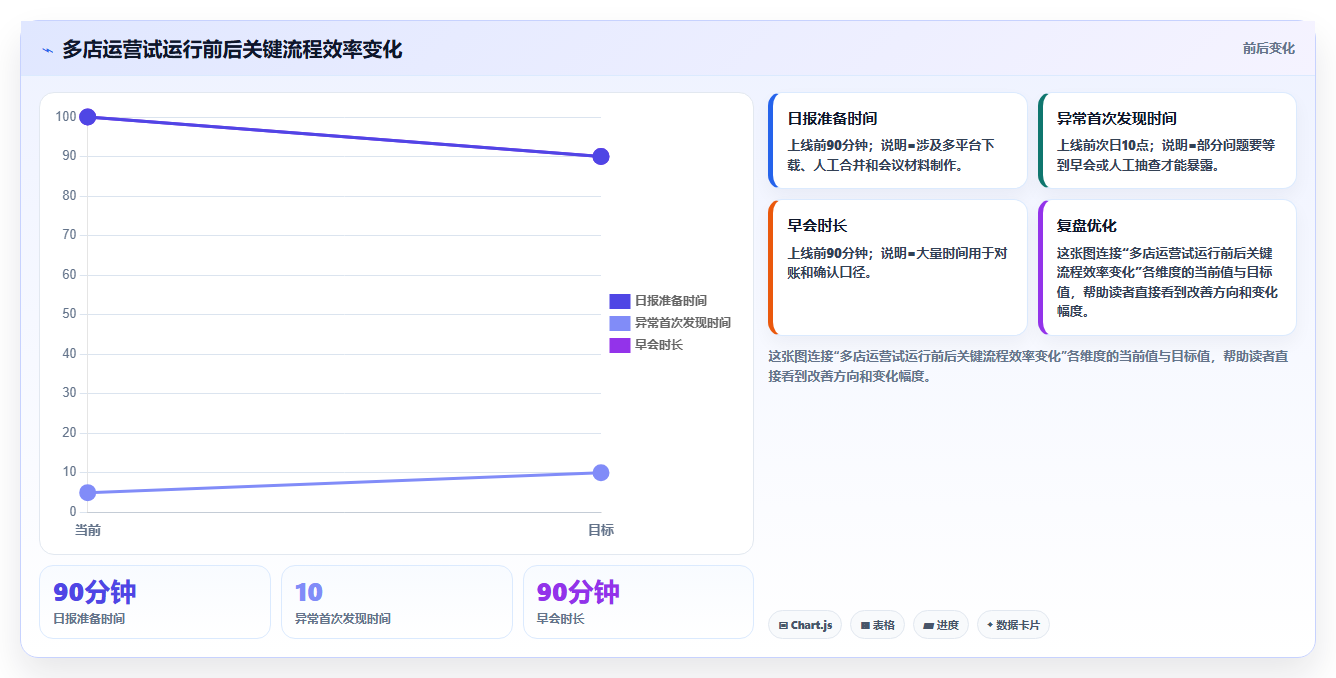Click the 进度 tag
This screenshot has height=678, width=1336.
tap(941, 625)
